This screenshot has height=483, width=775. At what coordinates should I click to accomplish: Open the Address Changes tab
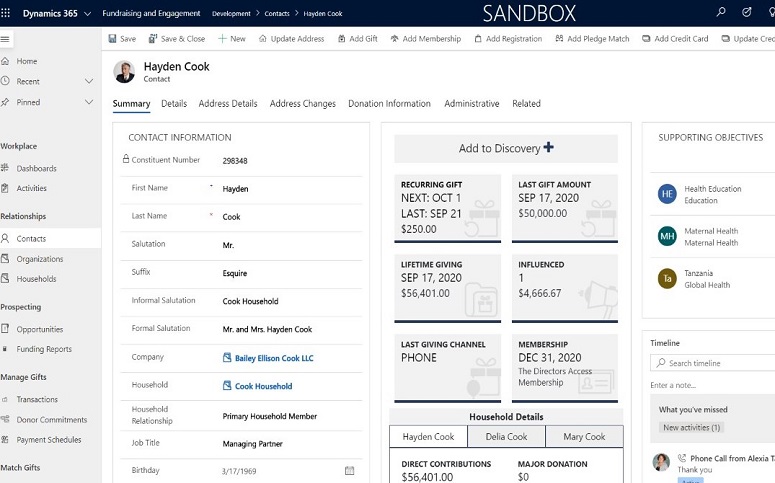[303, 104]
